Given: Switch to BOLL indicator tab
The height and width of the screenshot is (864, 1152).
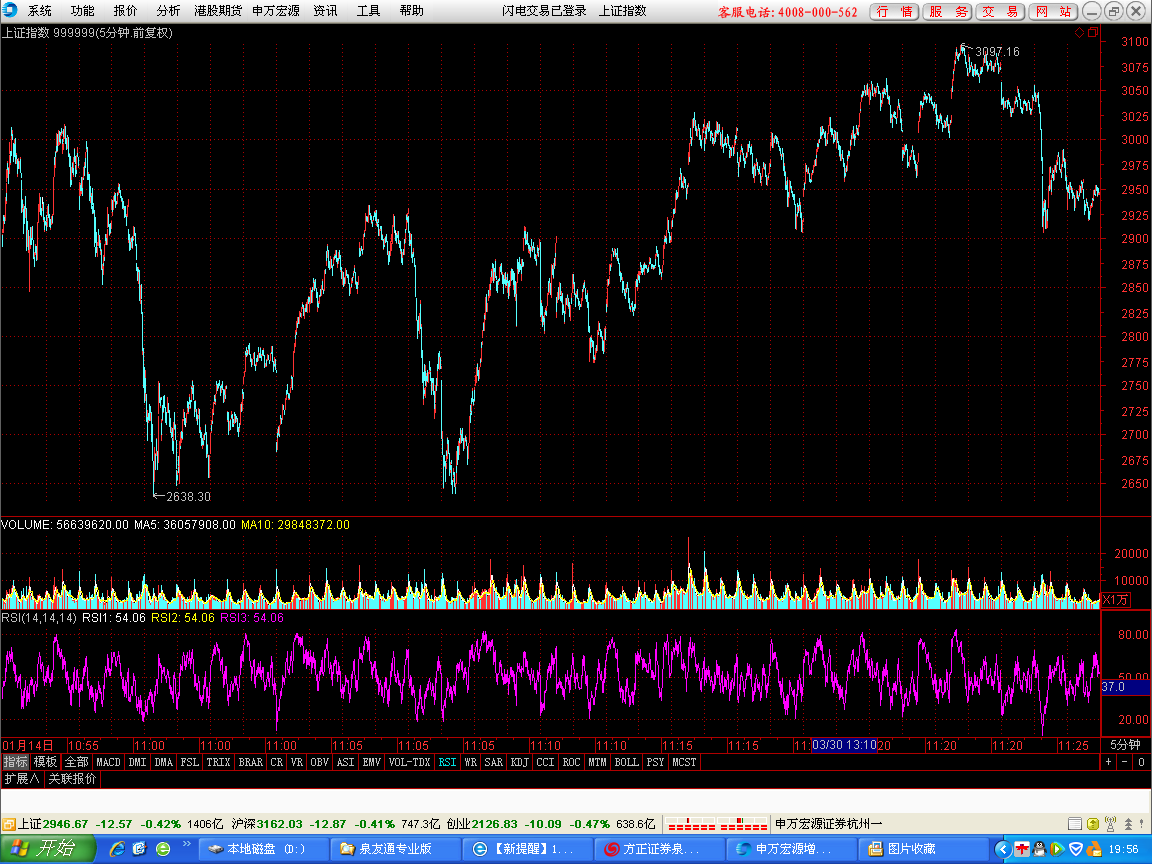Looking at the screenshot, I should 627,762.
